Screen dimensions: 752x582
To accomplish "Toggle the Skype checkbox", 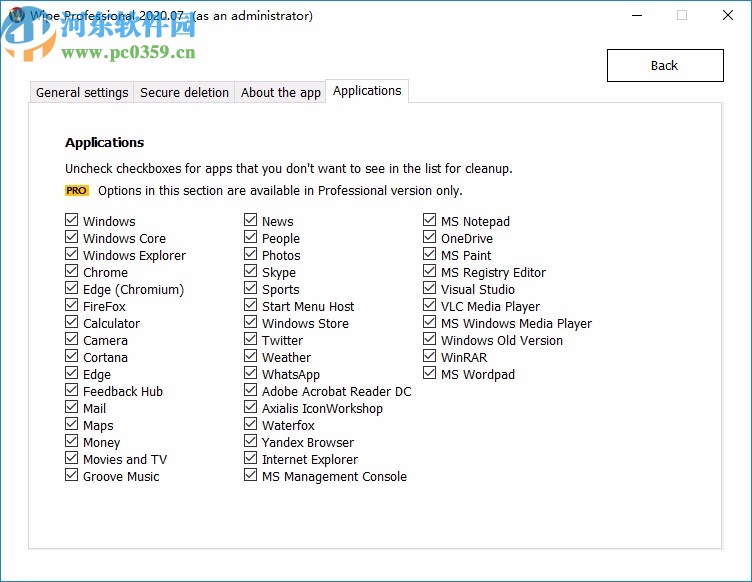I will point(250,271).
